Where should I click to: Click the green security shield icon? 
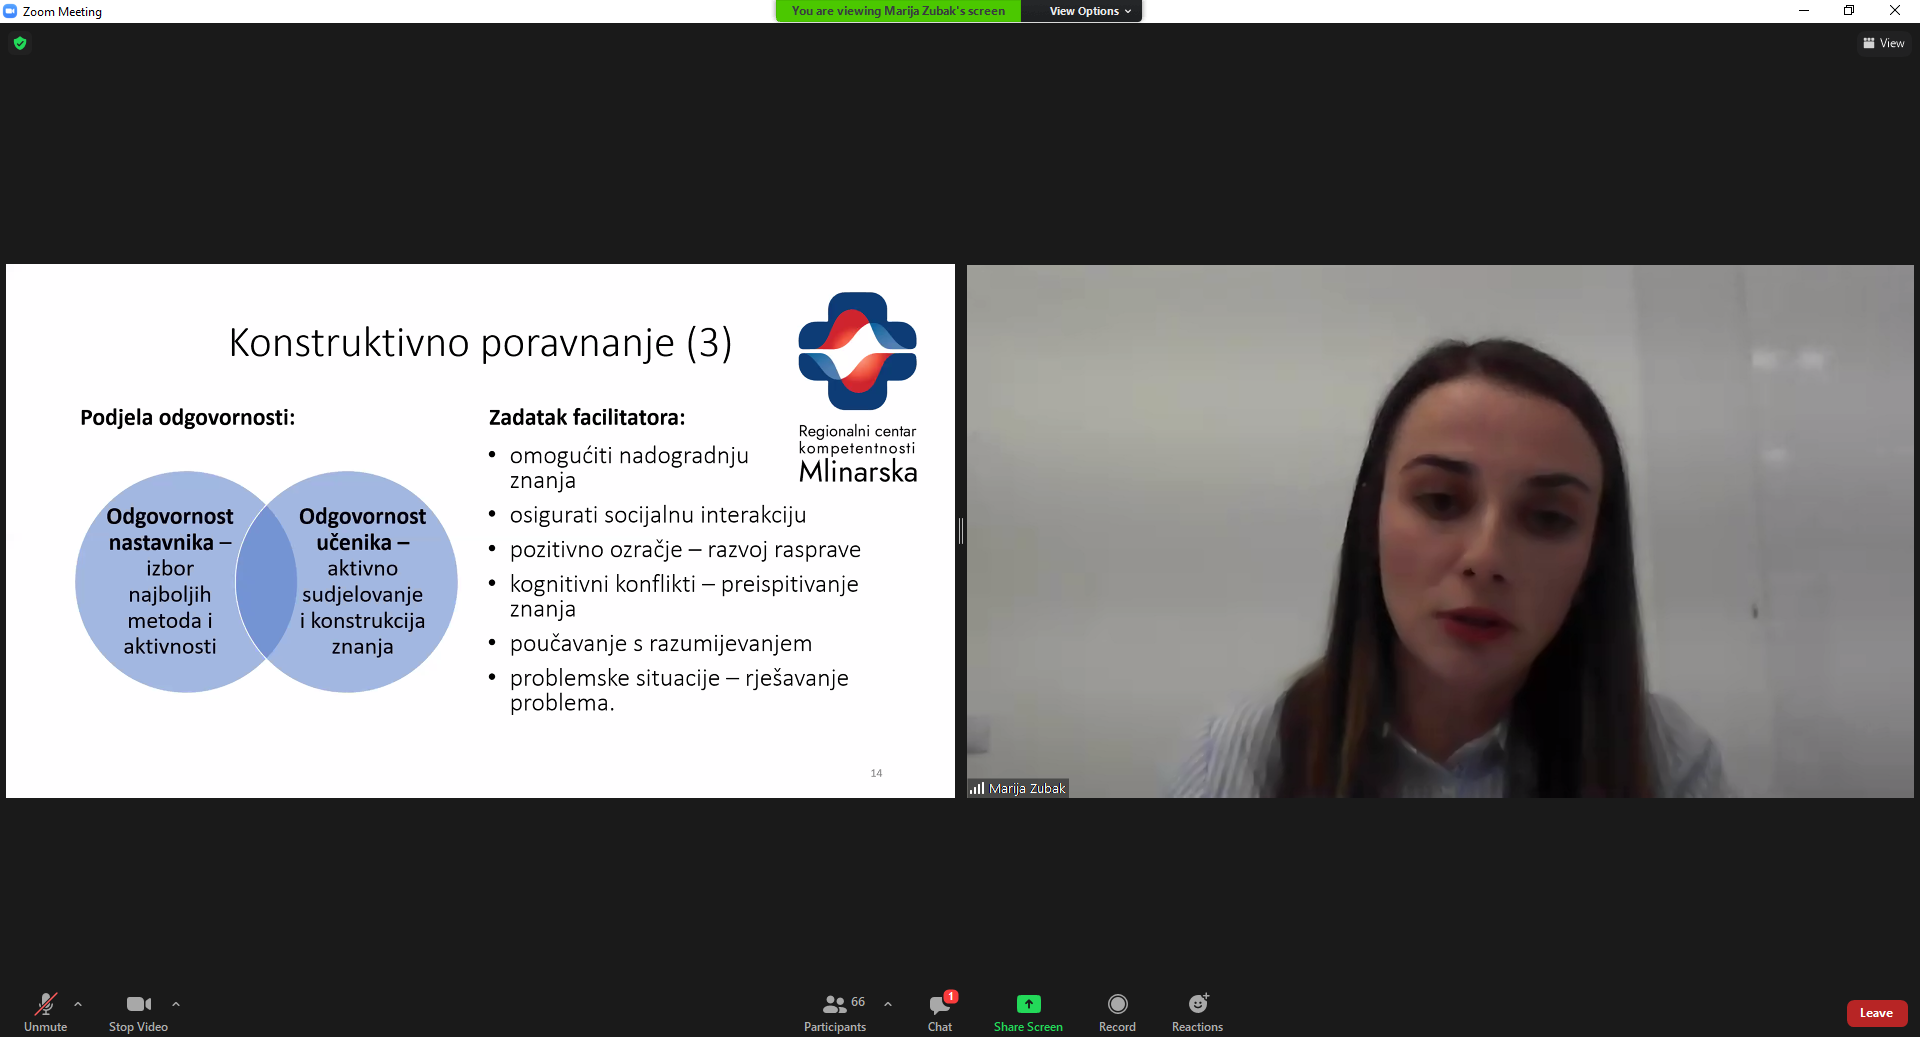coord(20,43)
